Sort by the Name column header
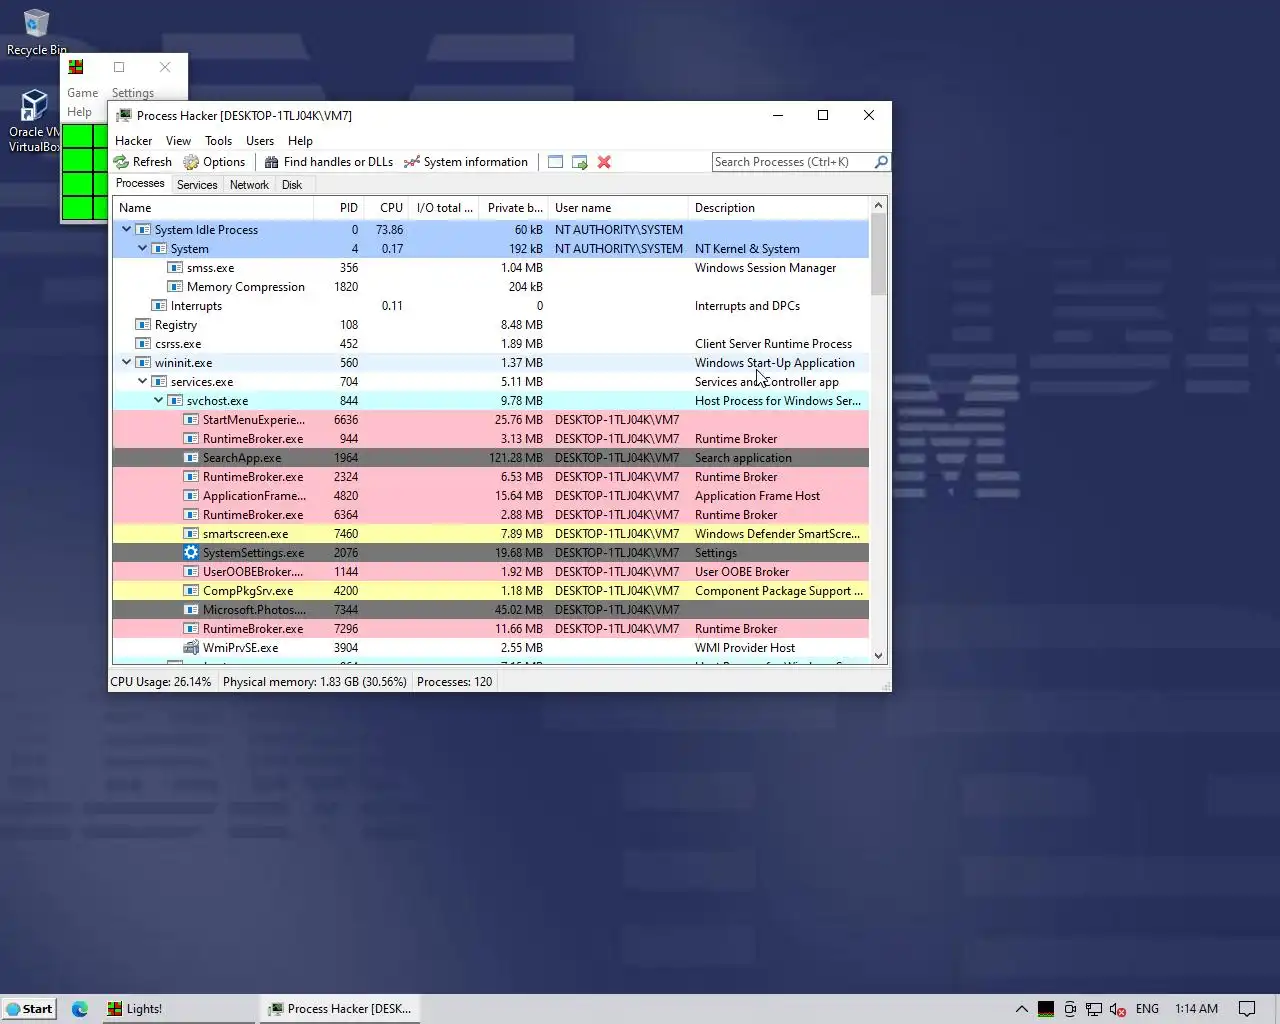Screen dimensions: 1280x1024 [x=213, y=208]
